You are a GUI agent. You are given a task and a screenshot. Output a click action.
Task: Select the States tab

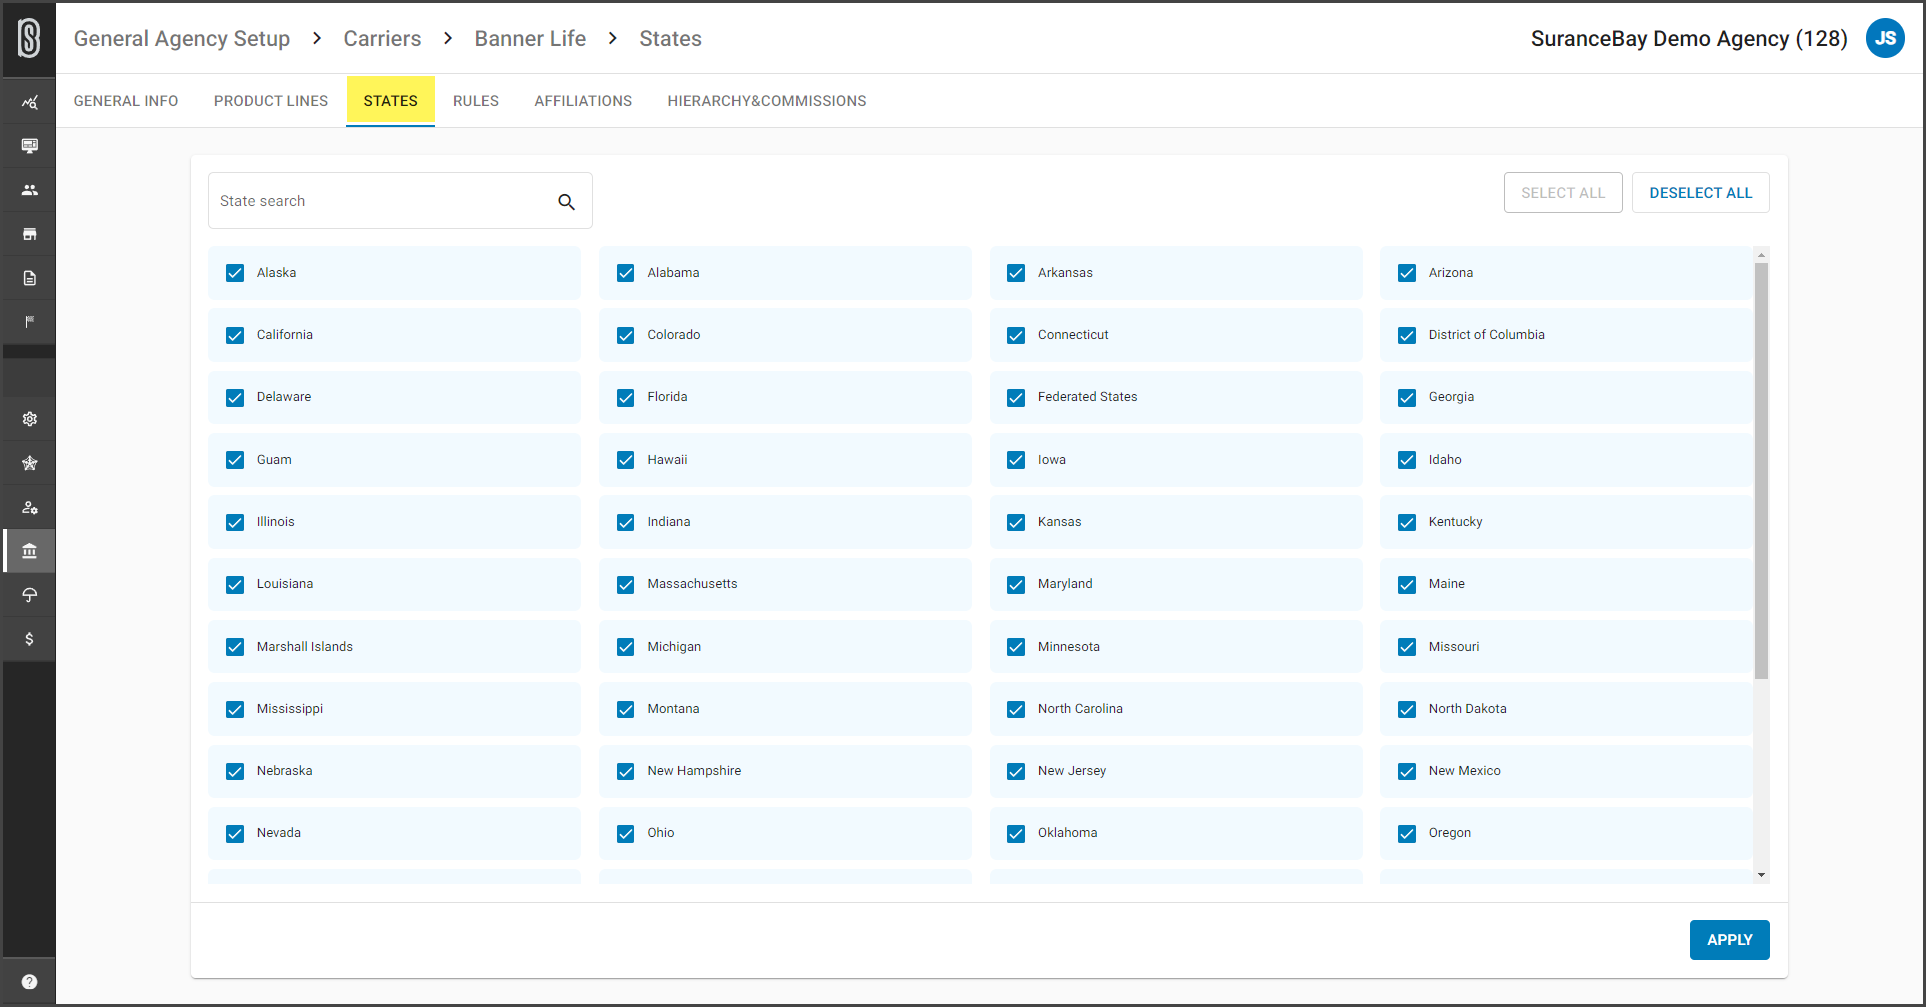coord(391,101)
